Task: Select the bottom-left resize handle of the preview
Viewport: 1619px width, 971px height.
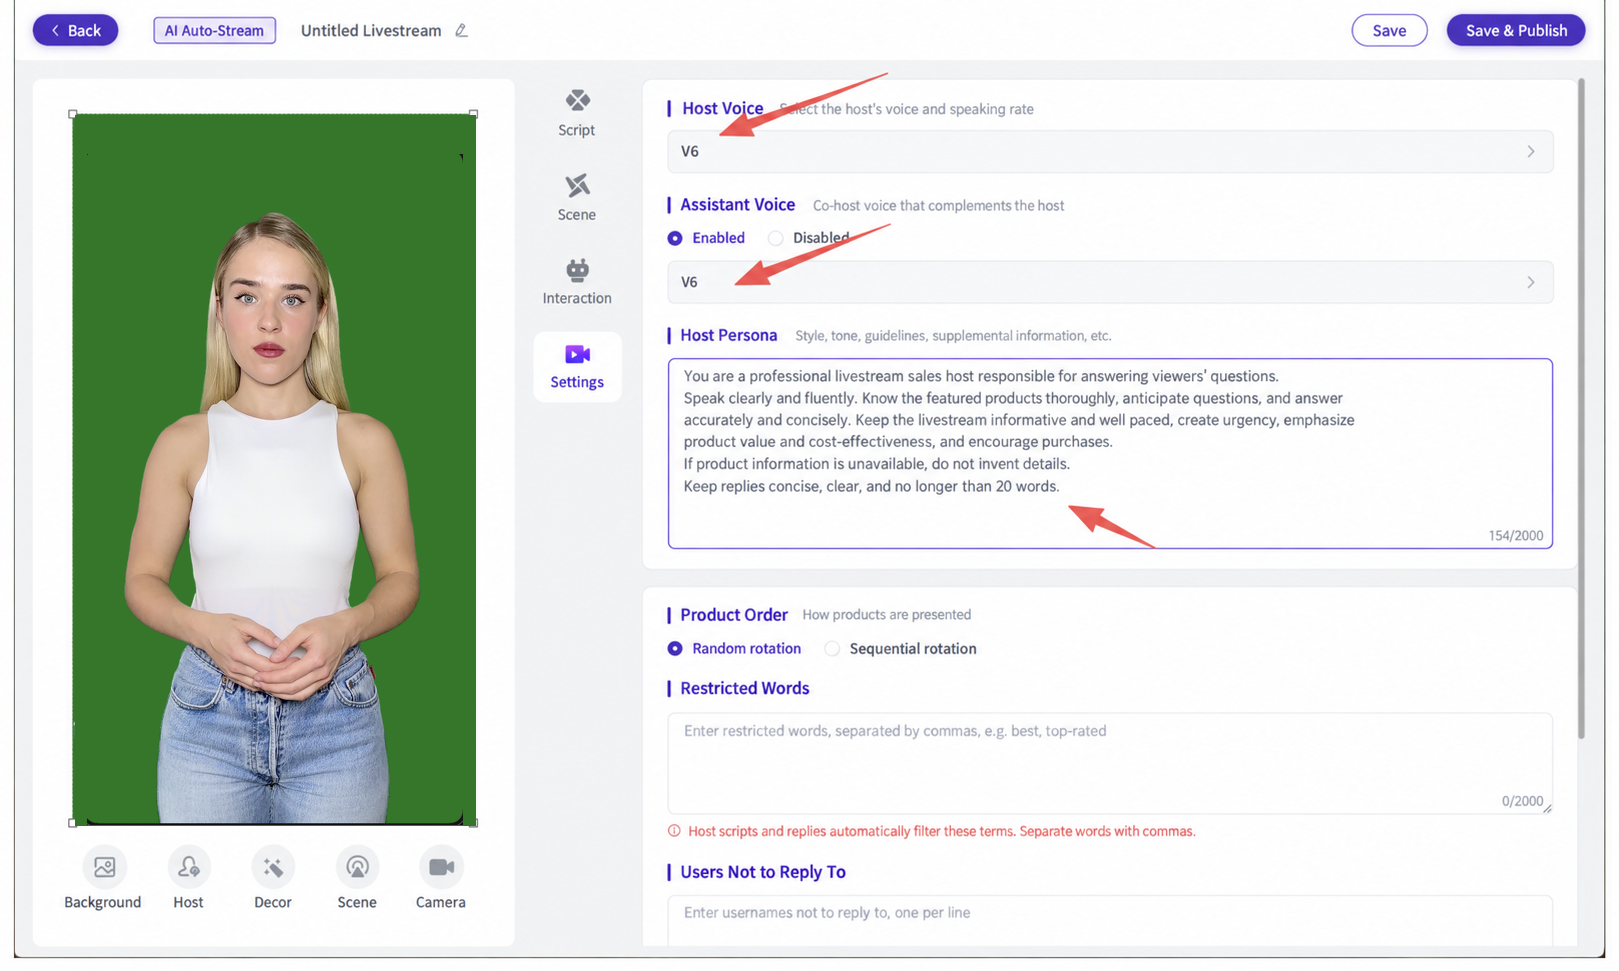Action: [x=72, y=823]
